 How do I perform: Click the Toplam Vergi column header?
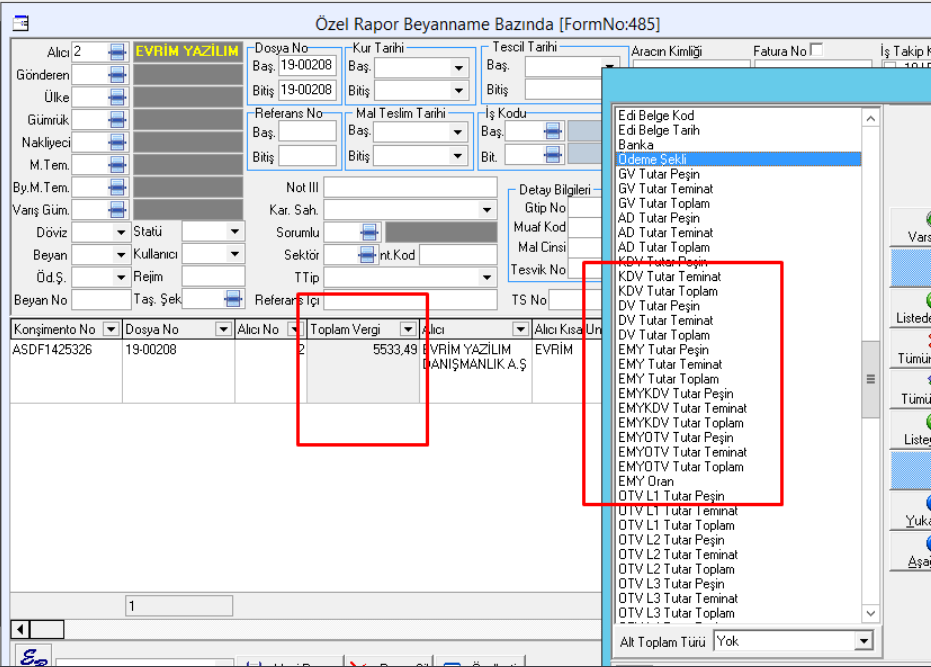tap(362, 329)
